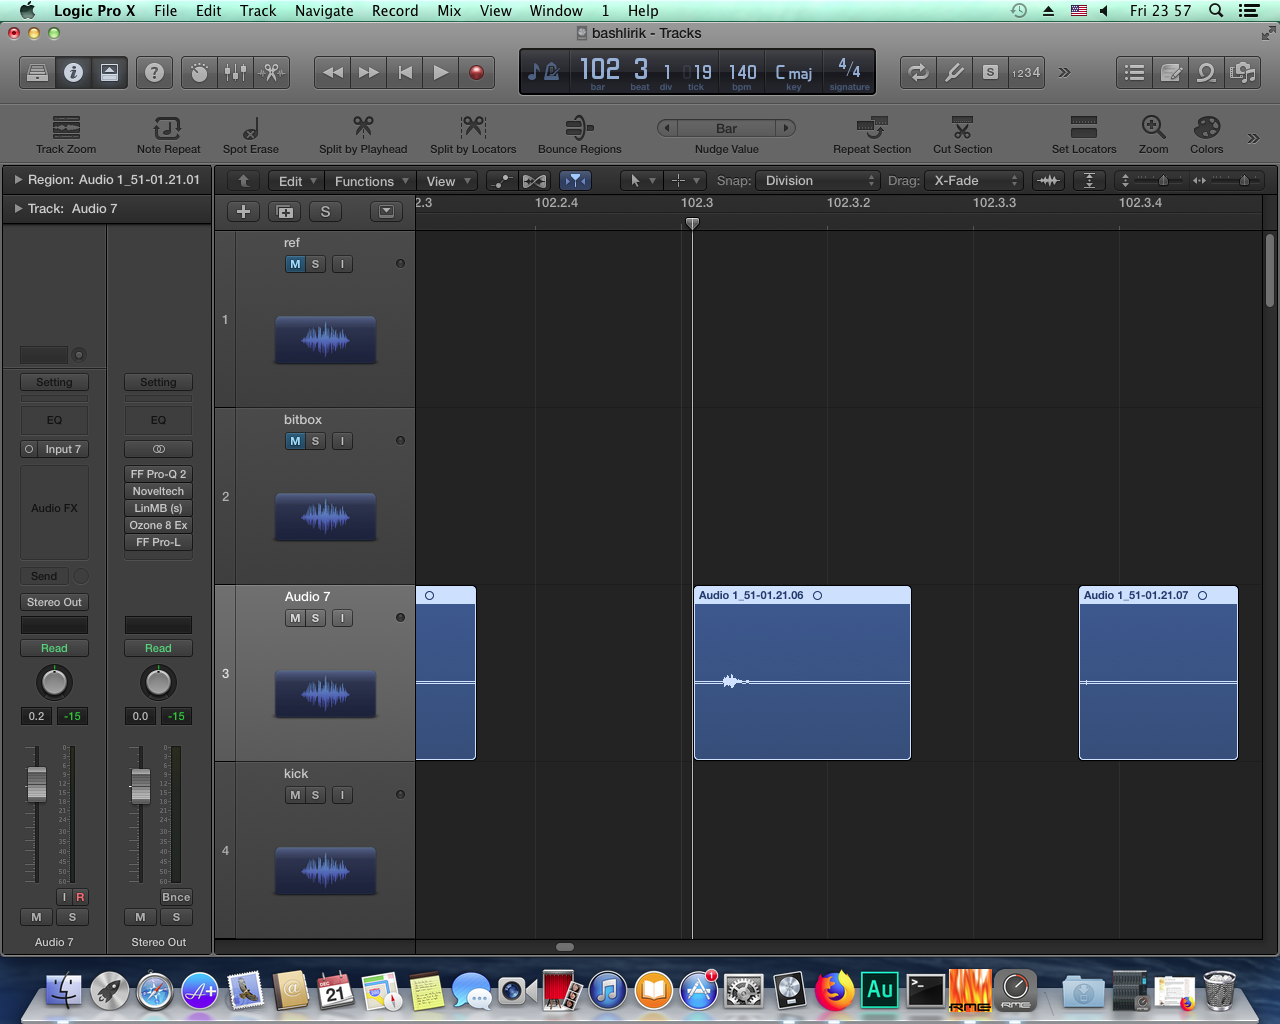This screenshot has width=1280, height=1024.
Task: Open the Drag X-Fade dropdown
Action: coord(975,181)
